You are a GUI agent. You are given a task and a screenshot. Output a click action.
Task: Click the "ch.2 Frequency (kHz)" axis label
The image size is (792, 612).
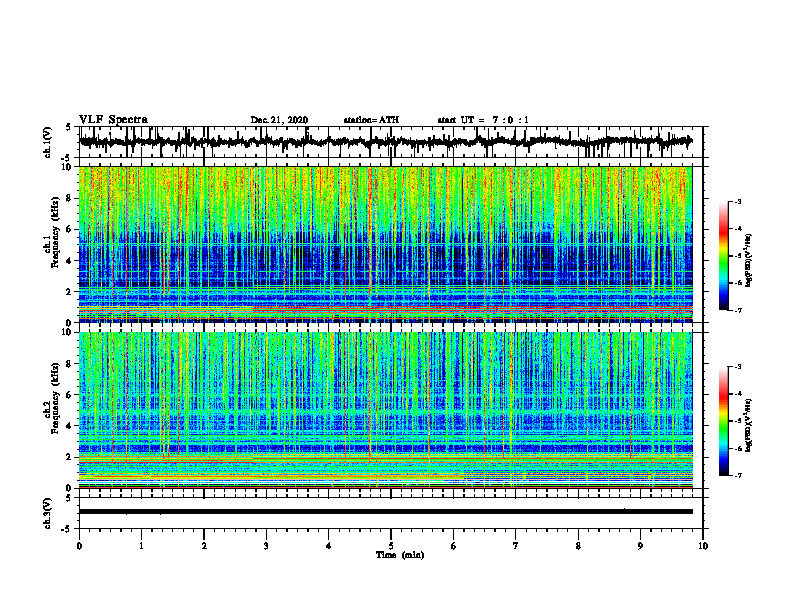point(51,397)
